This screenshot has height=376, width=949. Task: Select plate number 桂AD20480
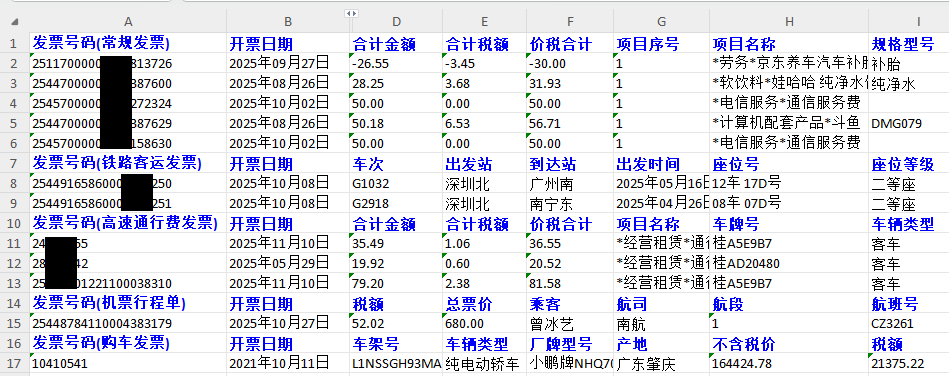[789, 263]
